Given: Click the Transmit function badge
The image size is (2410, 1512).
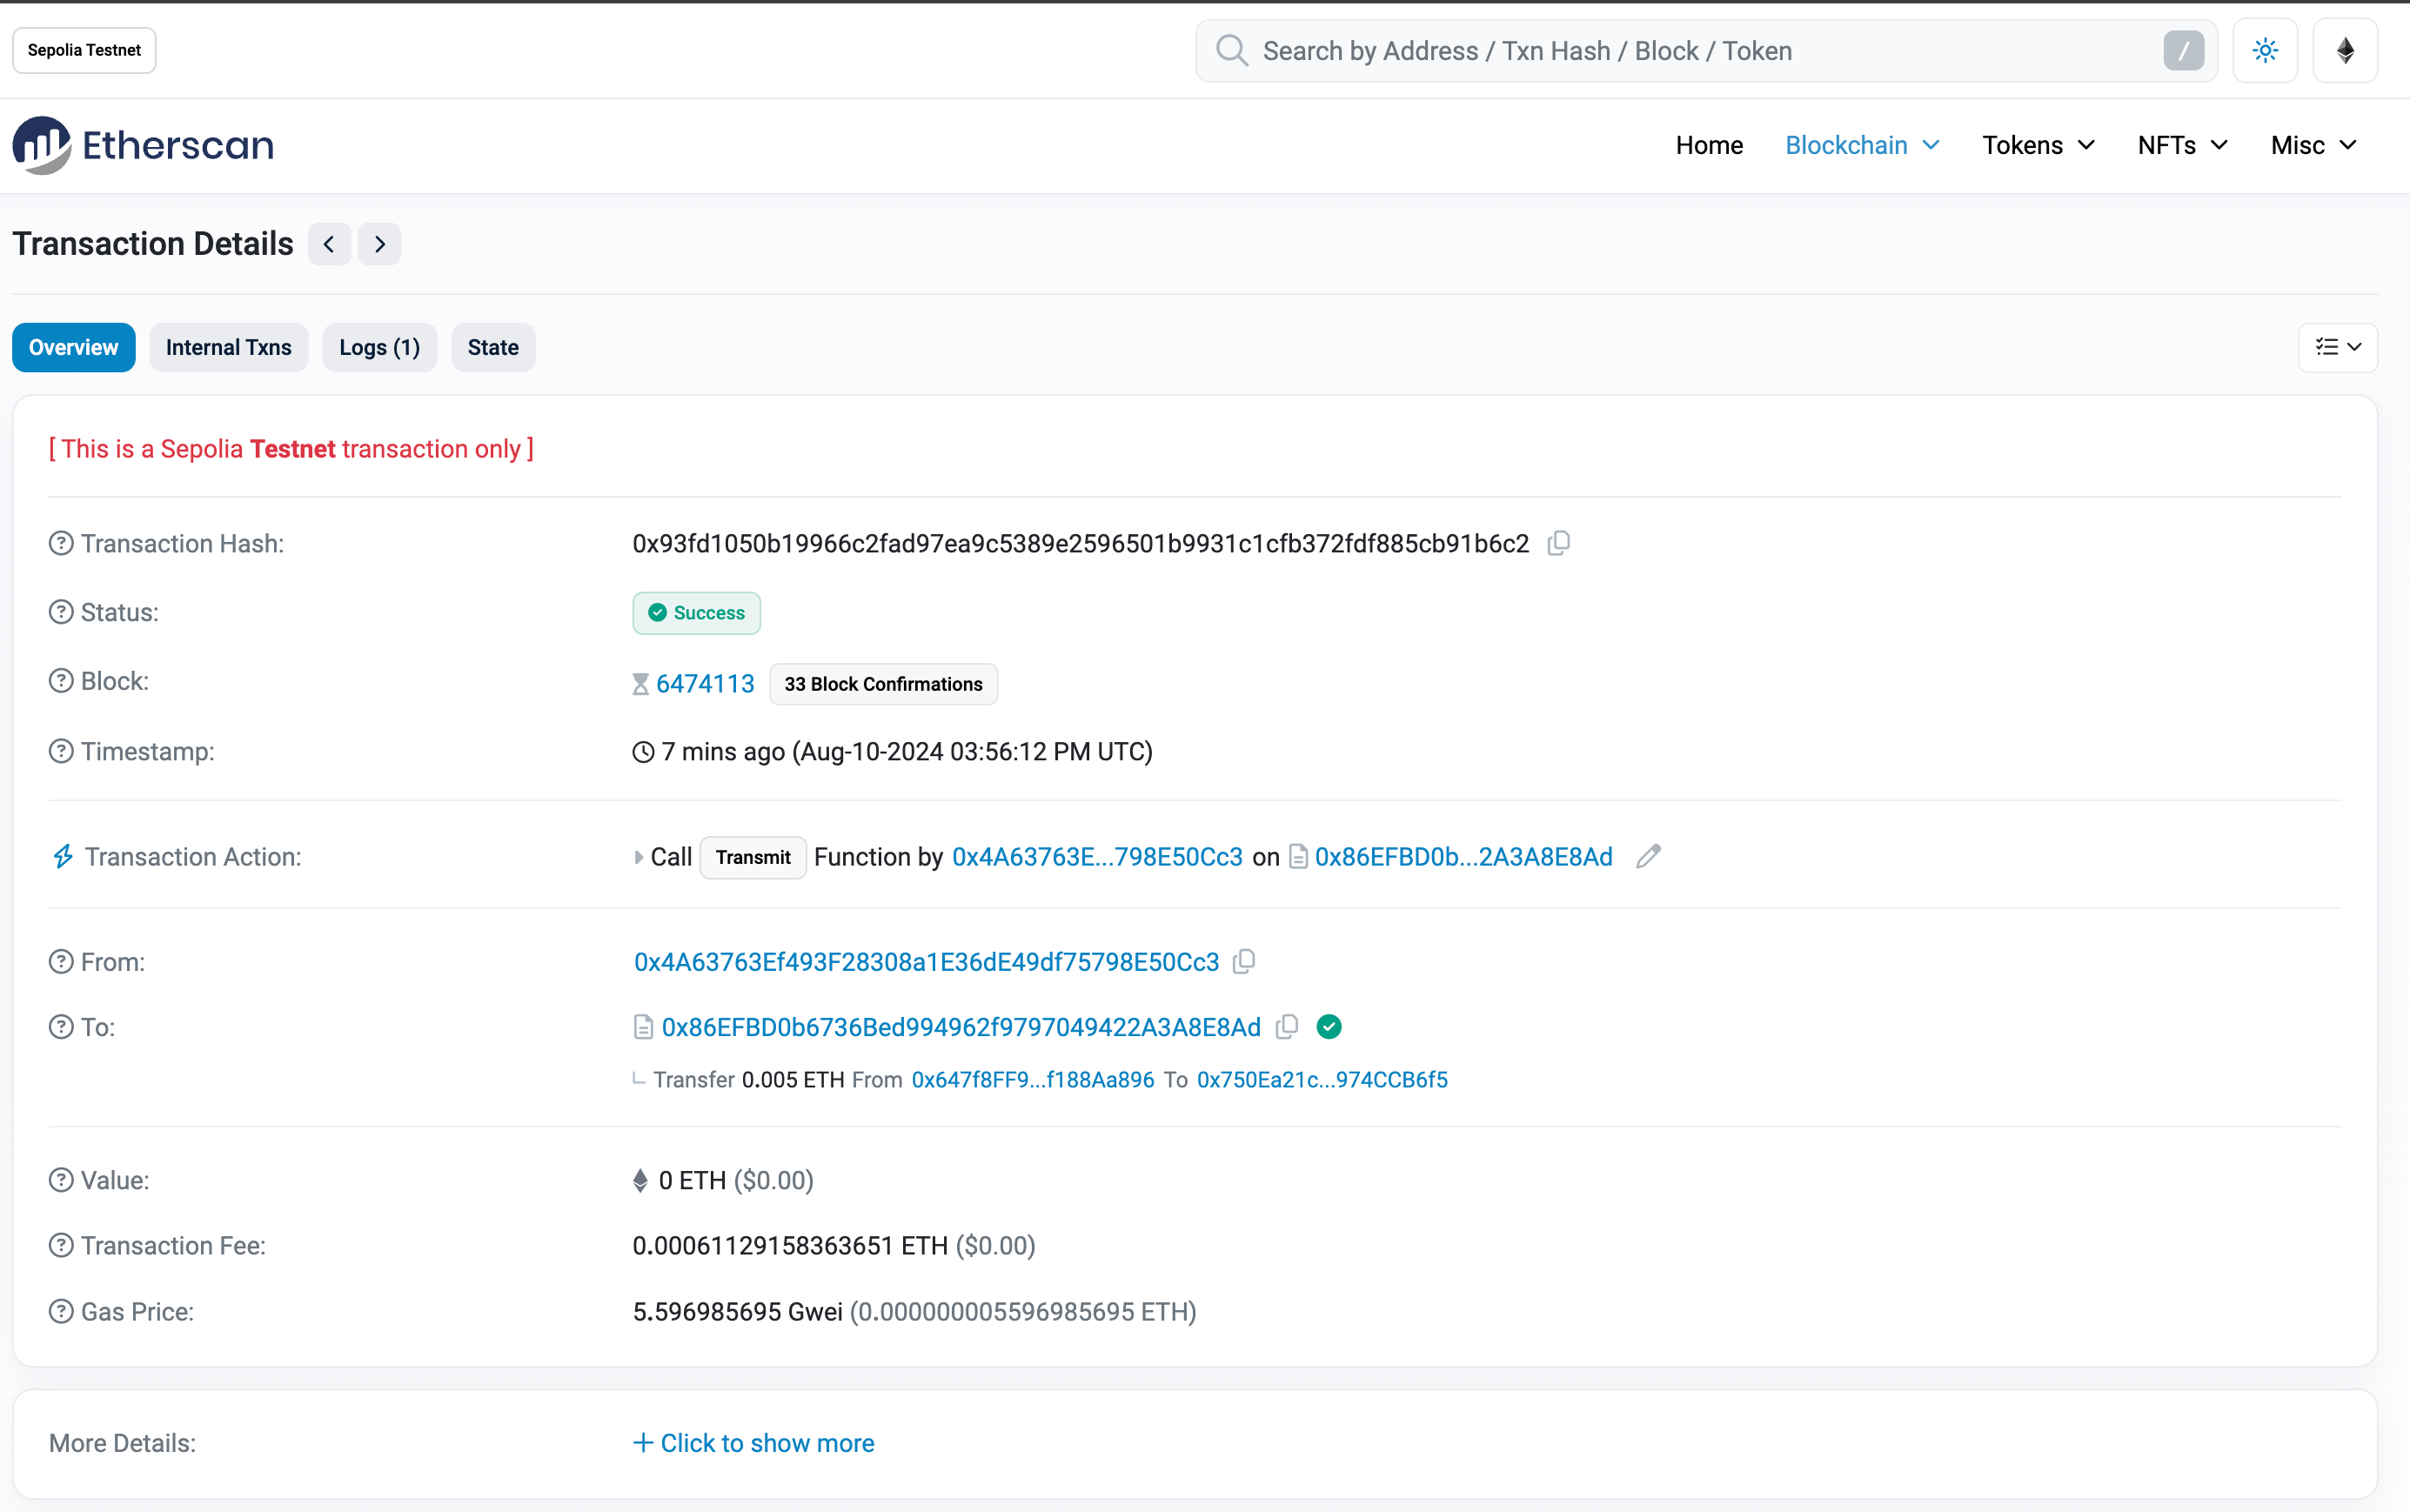Looking at the screenshot, I should (x=753, y=857).
